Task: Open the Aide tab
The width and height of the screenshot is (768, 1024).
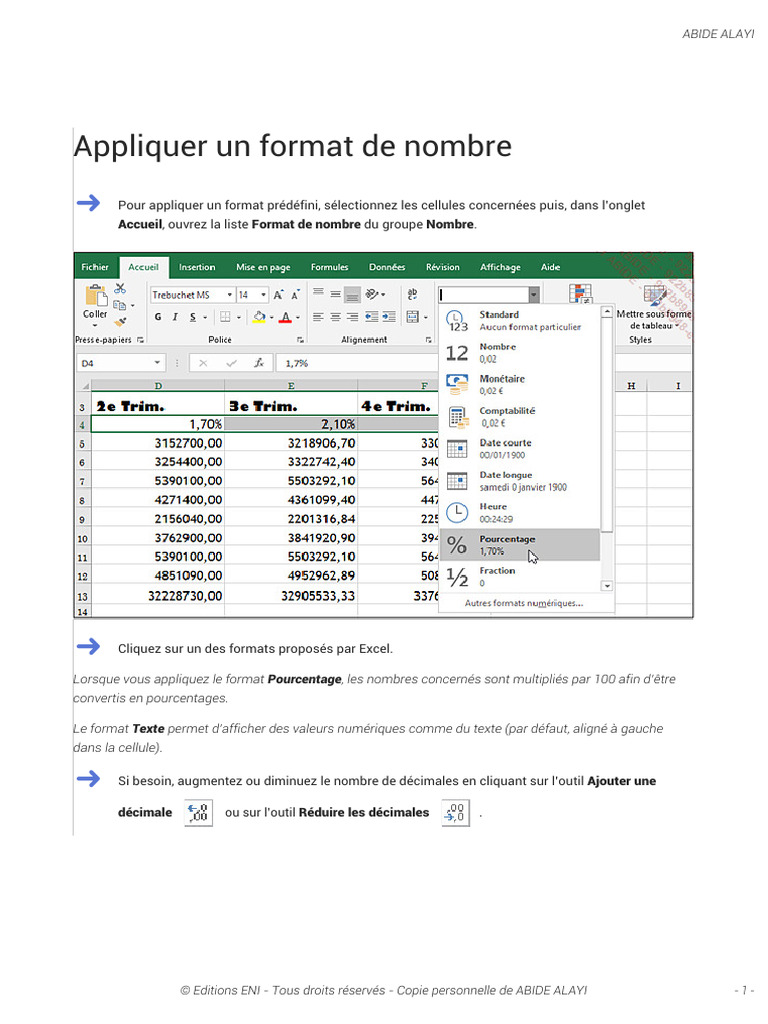Action: pyautogui.click(x=550, y=267)
